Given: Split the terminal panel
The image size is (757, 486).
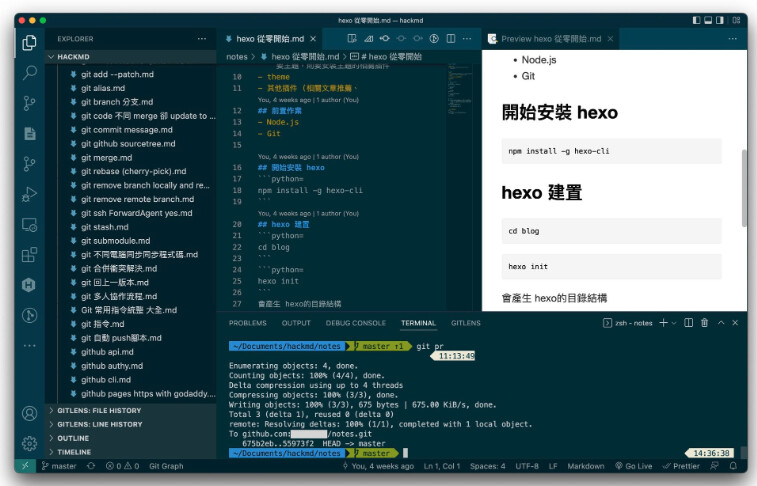Looking at the screenshot, I should [x=688, y=323].
